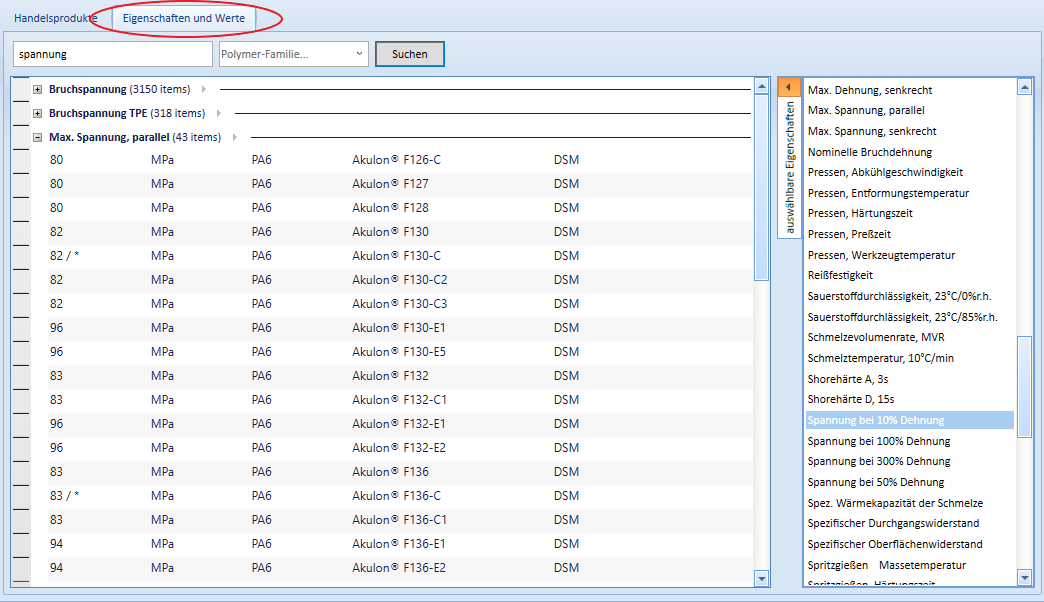Image resolution: width=1044 pixels, height=602 pixels.
Task: Click the Suchen button
Action: (409, 54)
